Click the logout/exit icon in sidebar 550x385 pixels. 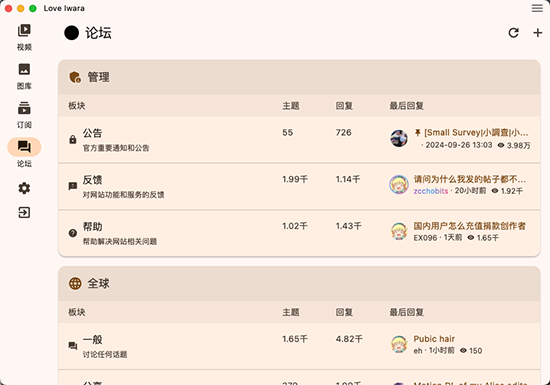(x=24, y=212)
